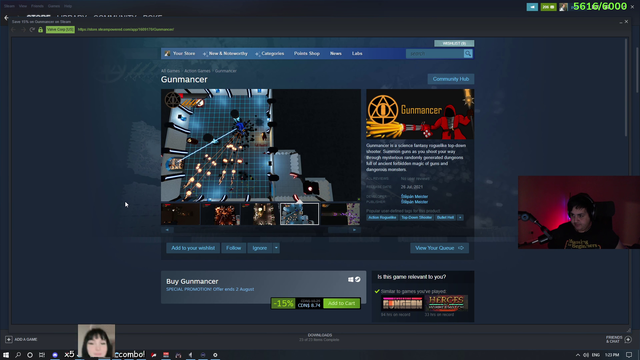This screenshot has width=640, height=360.
Task: Open the Community Hub link
Action: coord(451,79)
